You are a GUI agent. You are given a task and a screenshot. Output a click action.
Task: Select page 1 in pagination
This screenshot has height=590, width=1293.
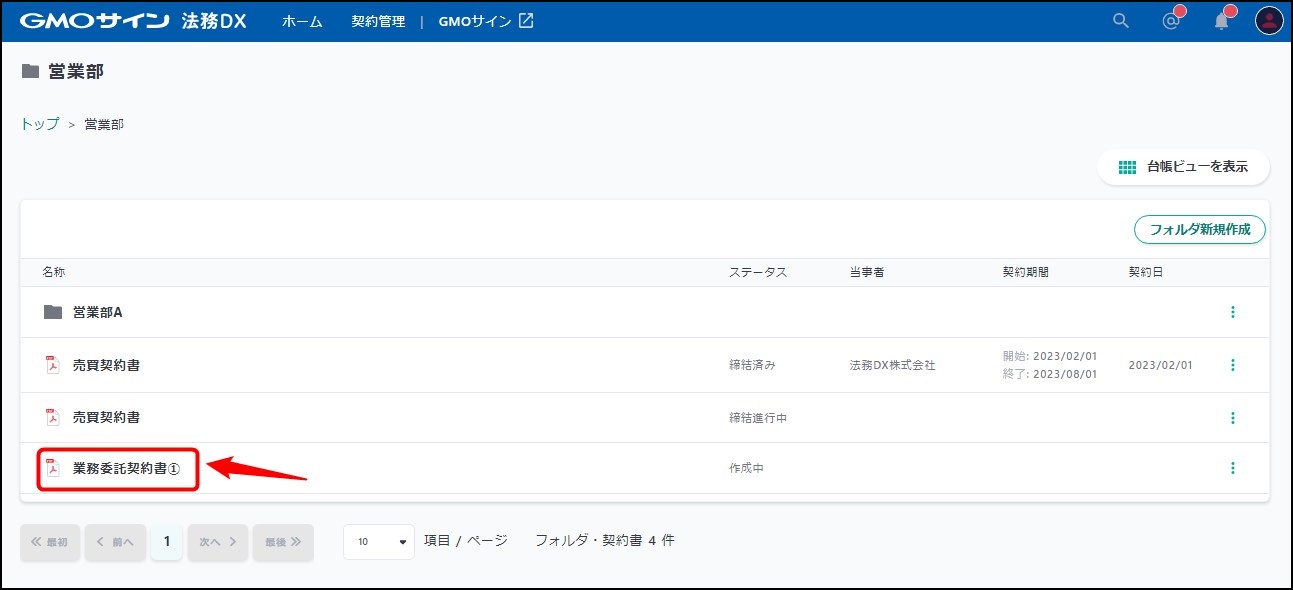point(167,541)
